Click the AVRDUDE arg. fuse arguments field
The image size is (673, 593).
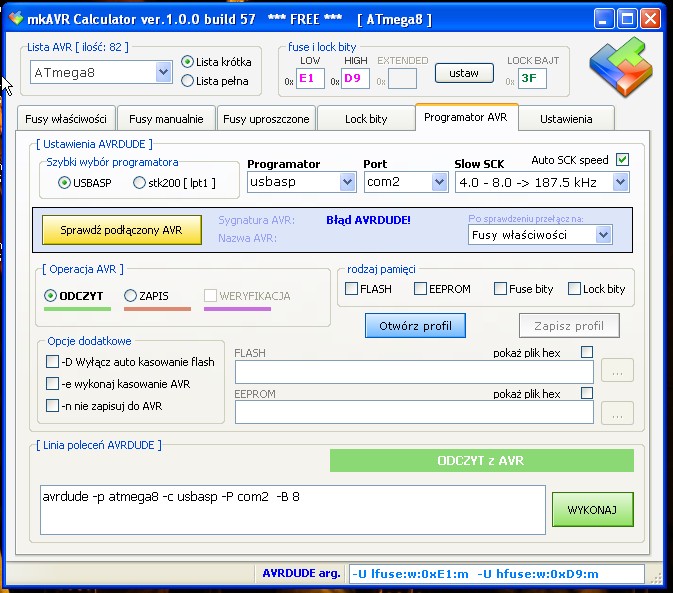(497, 574)
